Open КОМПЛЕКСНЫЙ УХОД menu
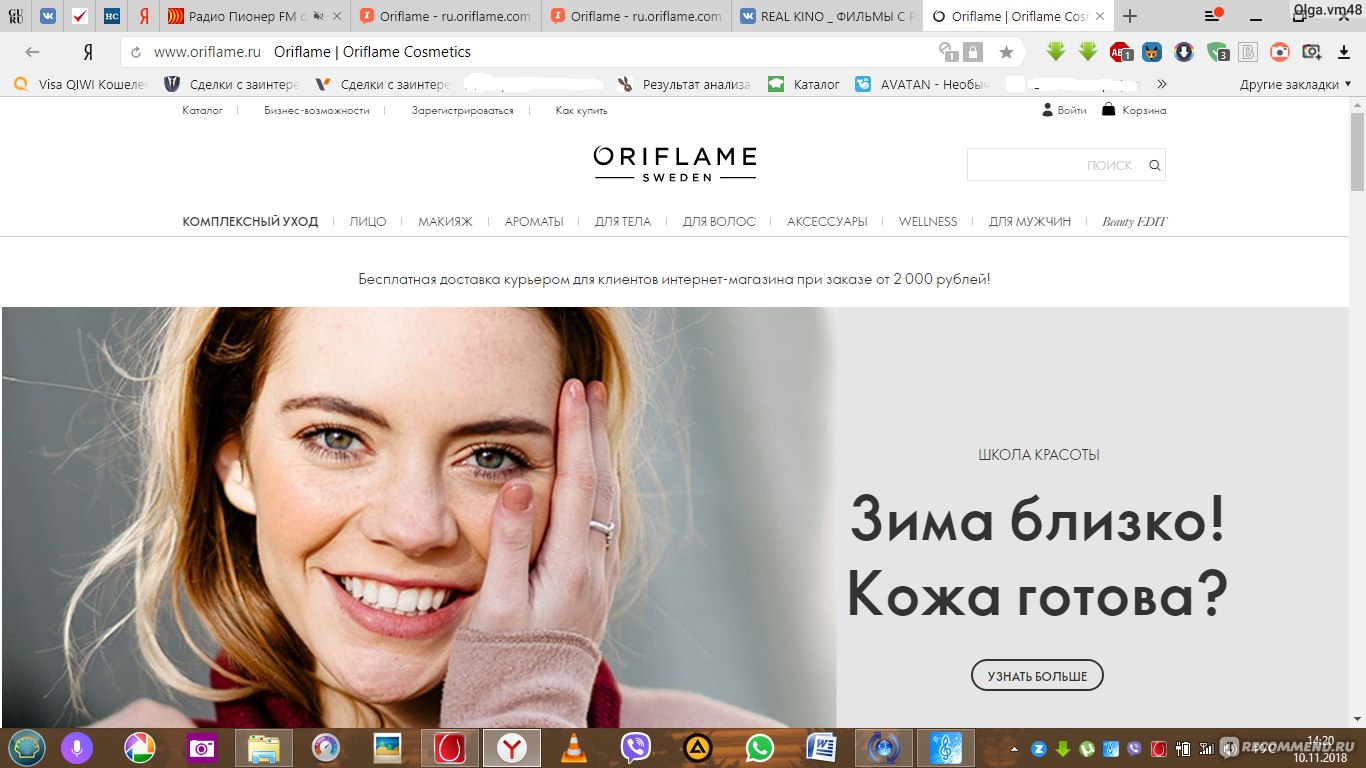 coord(250,222)
